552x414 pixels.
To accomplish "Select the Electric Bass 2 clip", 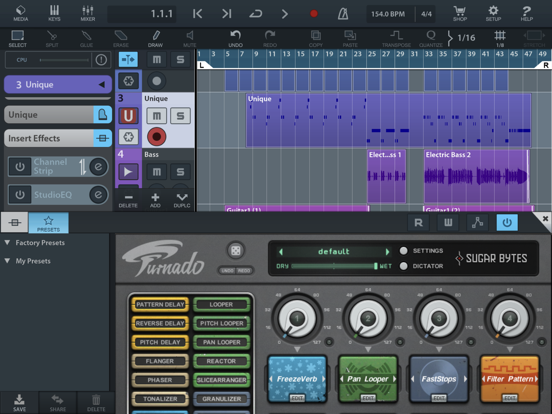I will click(x=476, y=176).
